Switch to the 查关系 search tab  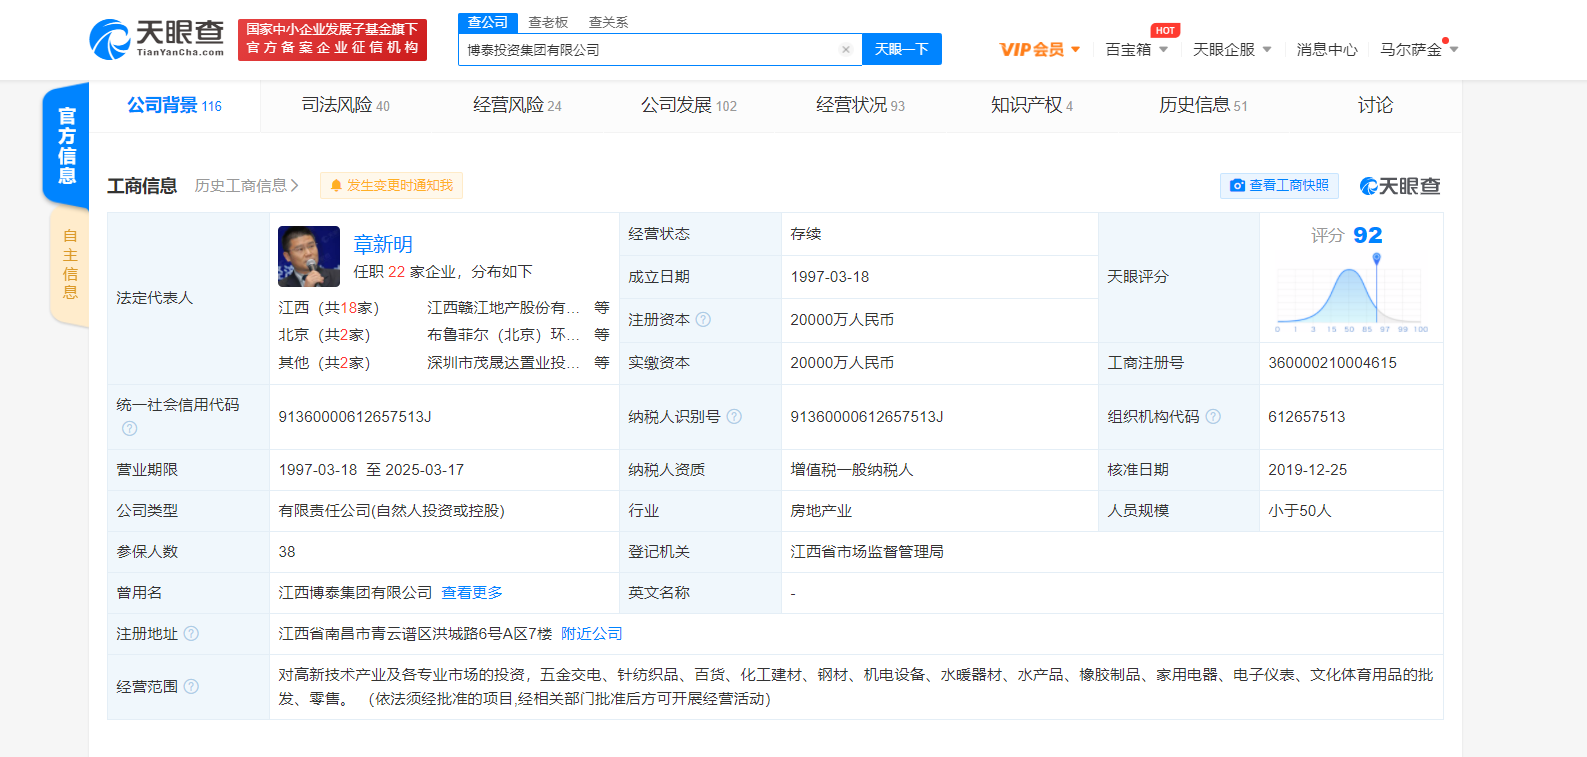tap(608, 22)
